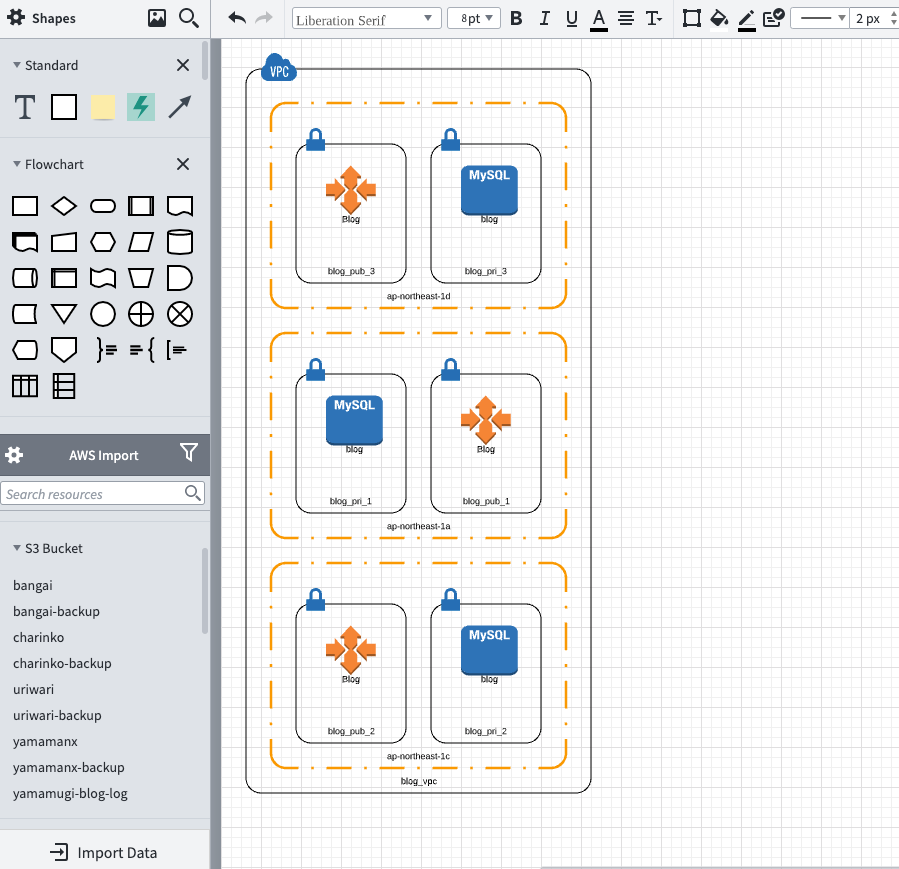The height and width of the screenshot is (869, 899).
Task: Open the line color pencil
Action: click(746, 20)
